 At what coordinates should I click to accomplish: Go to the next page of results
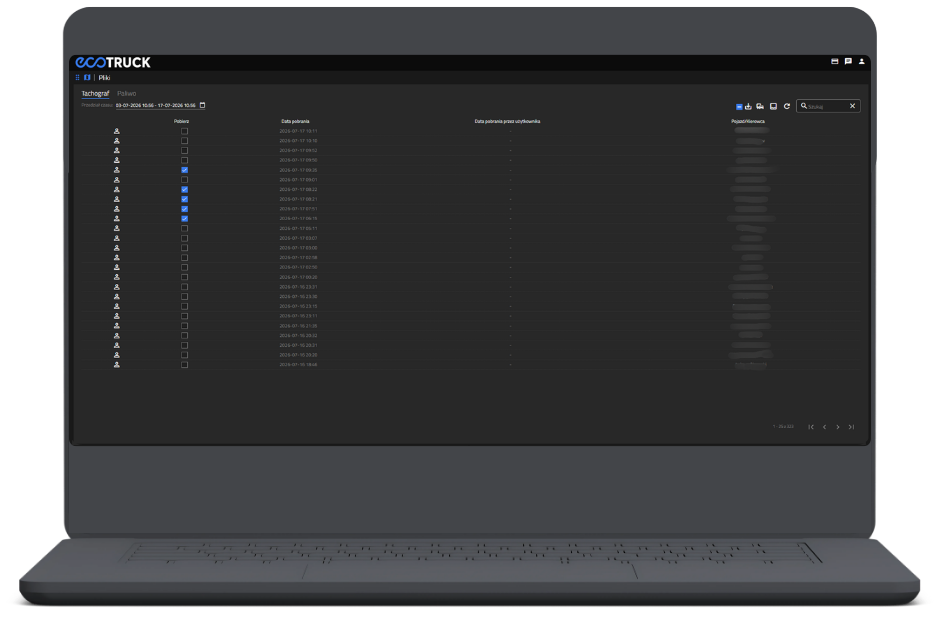tap(837, 427)
